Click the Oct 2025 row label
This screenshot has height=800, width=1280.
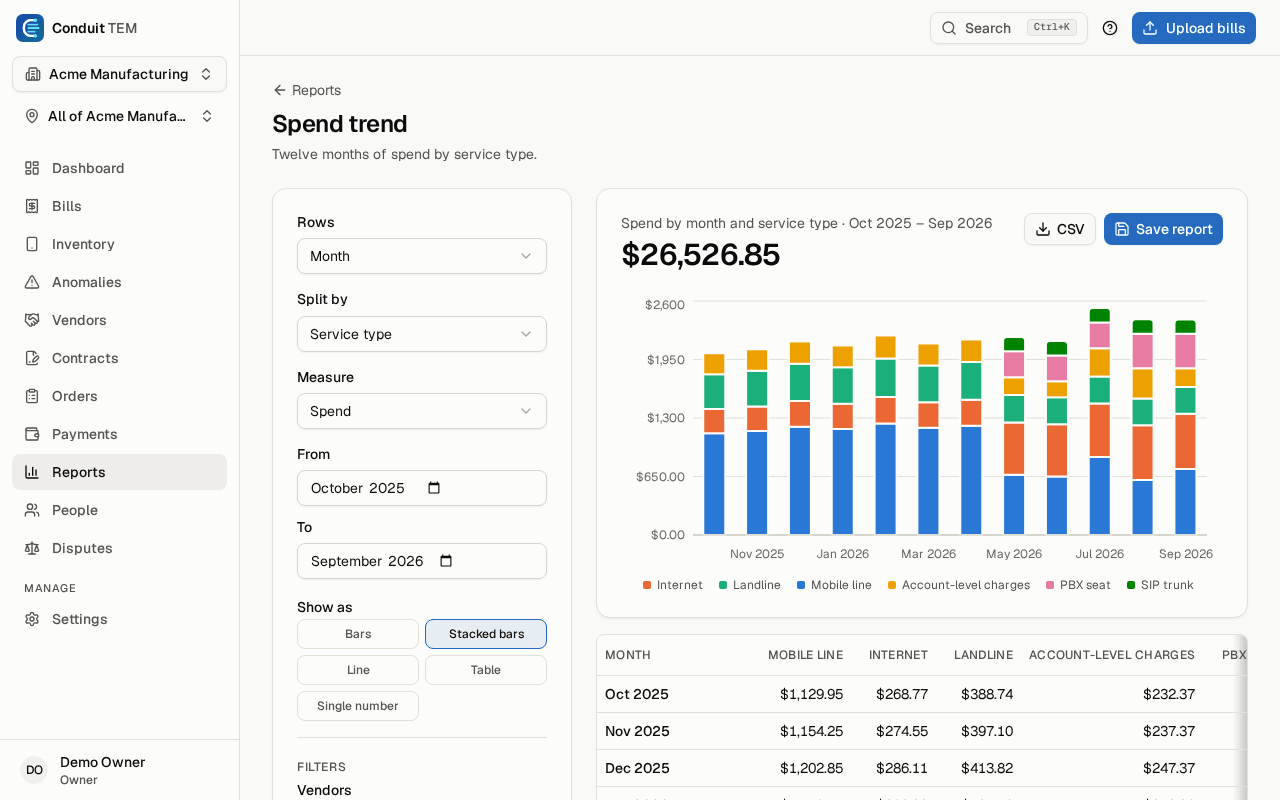point(637,694)
